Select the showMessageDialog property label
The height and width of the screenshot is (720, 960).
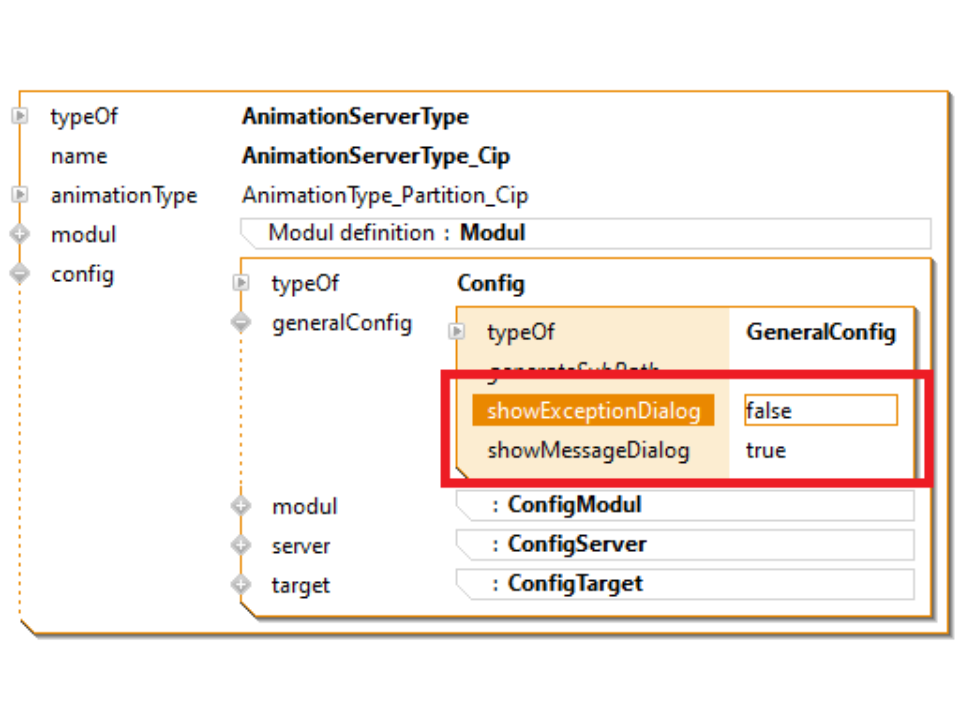pyautogui.click(x=588, y=450)
